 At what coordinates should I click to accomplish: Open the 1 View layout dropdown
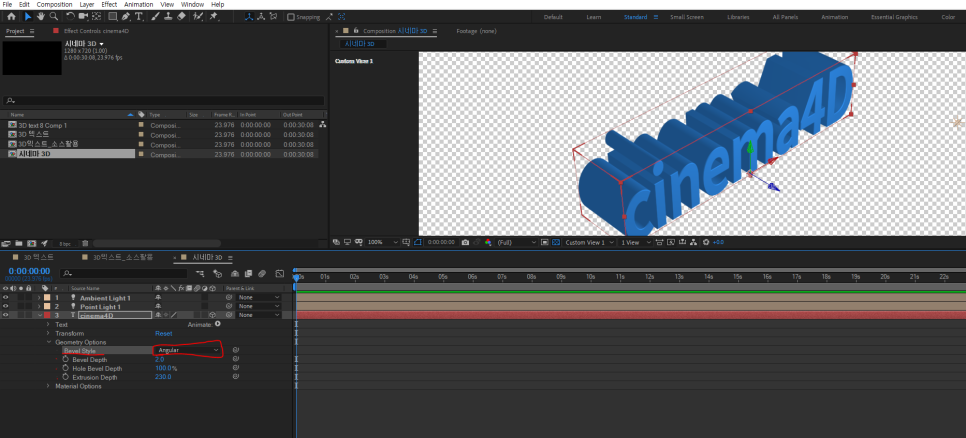(635, 242)
